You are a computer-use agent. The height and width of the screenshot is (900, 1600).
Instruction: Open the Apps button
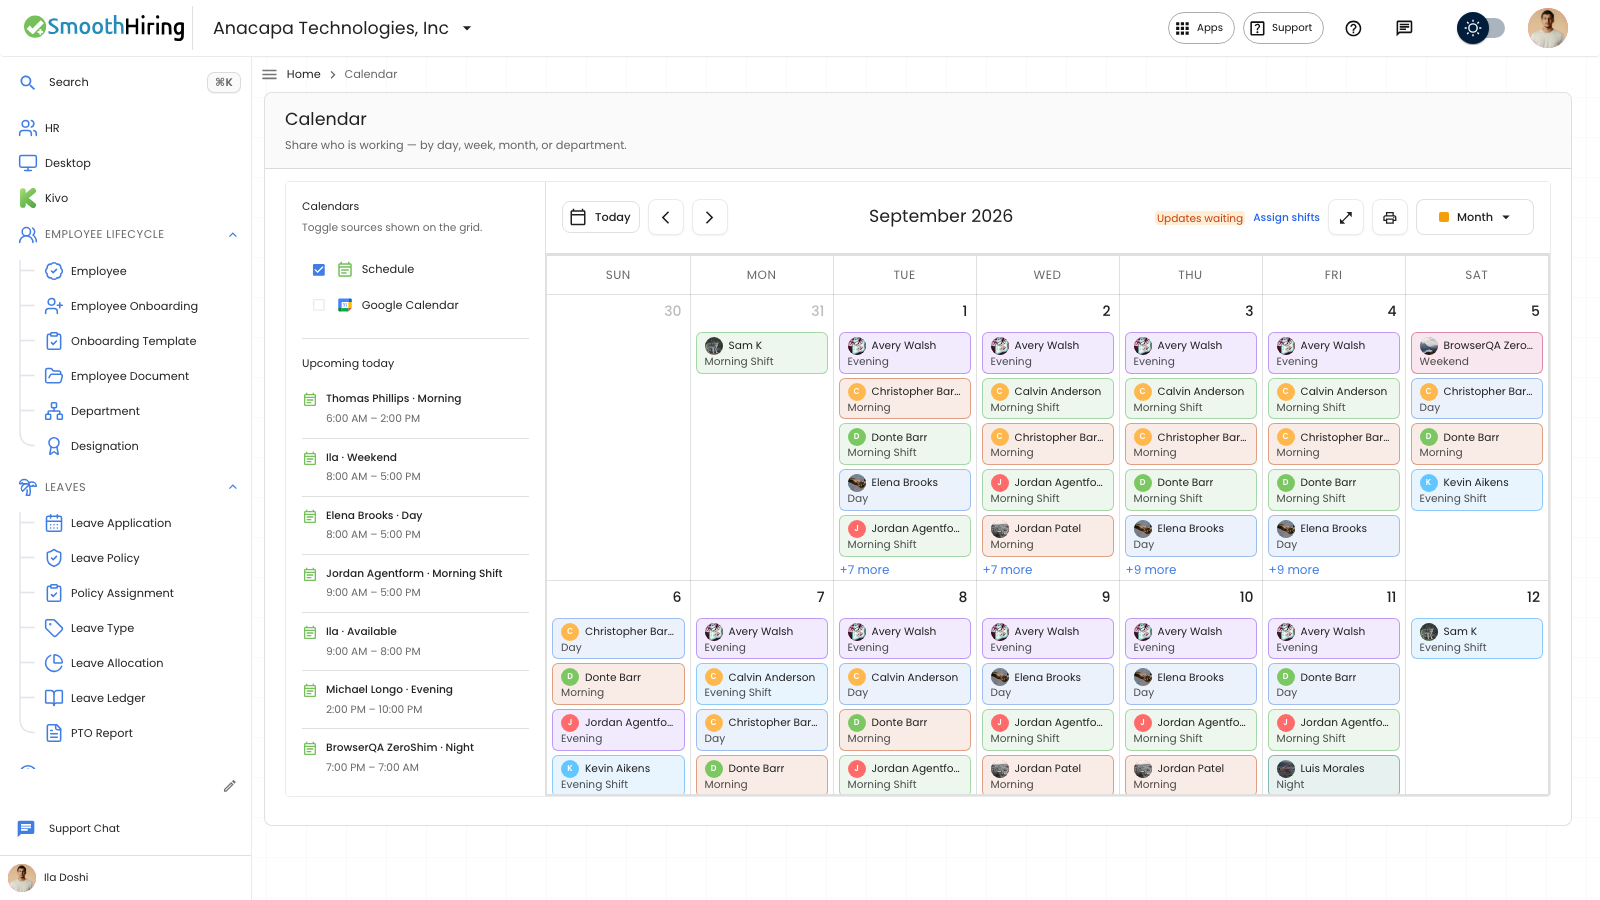coord(1200,28)
